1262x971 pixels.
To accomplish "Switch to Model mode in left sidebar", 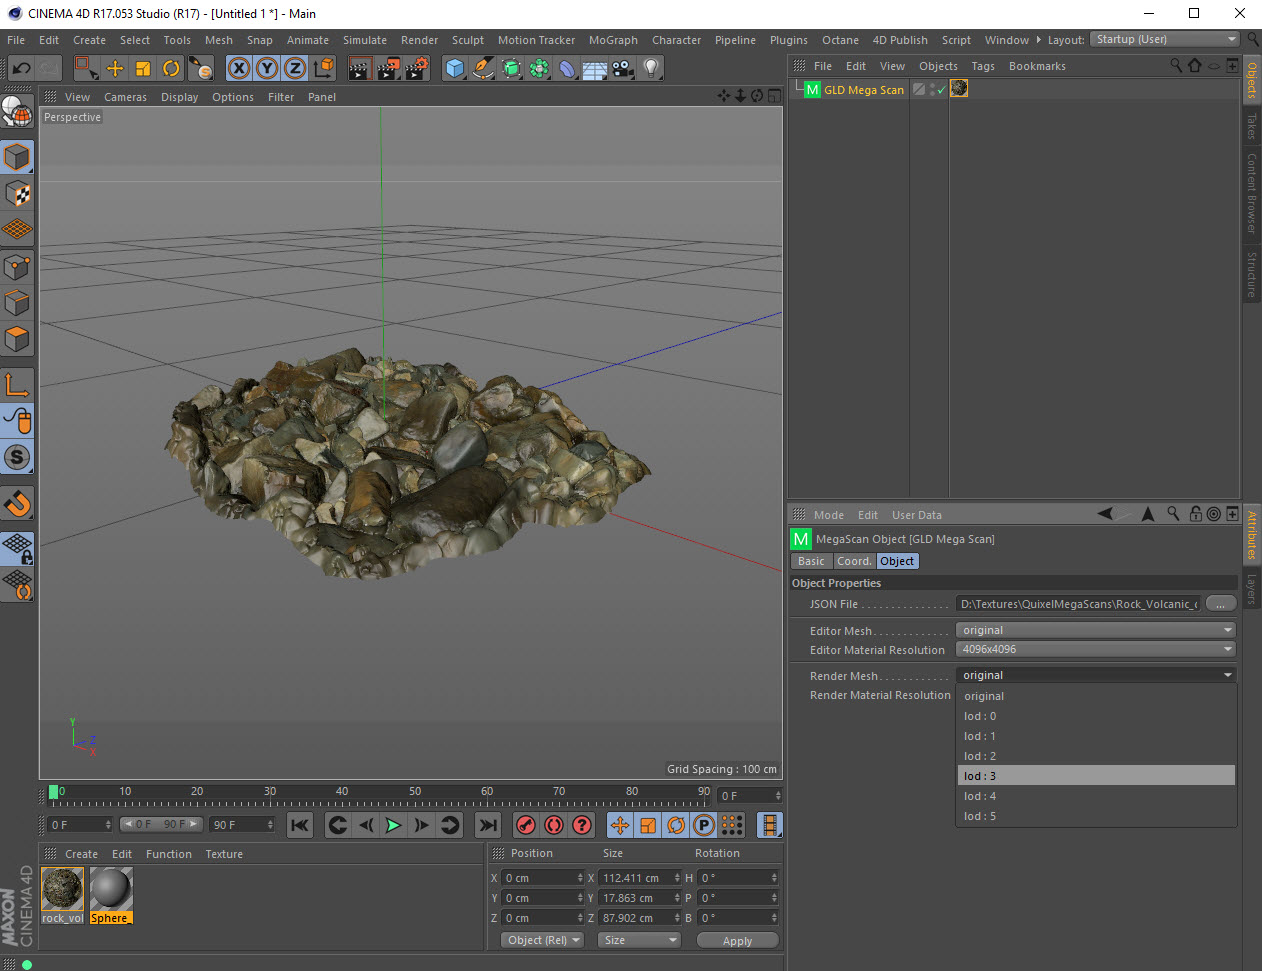I will coord(17,157).
